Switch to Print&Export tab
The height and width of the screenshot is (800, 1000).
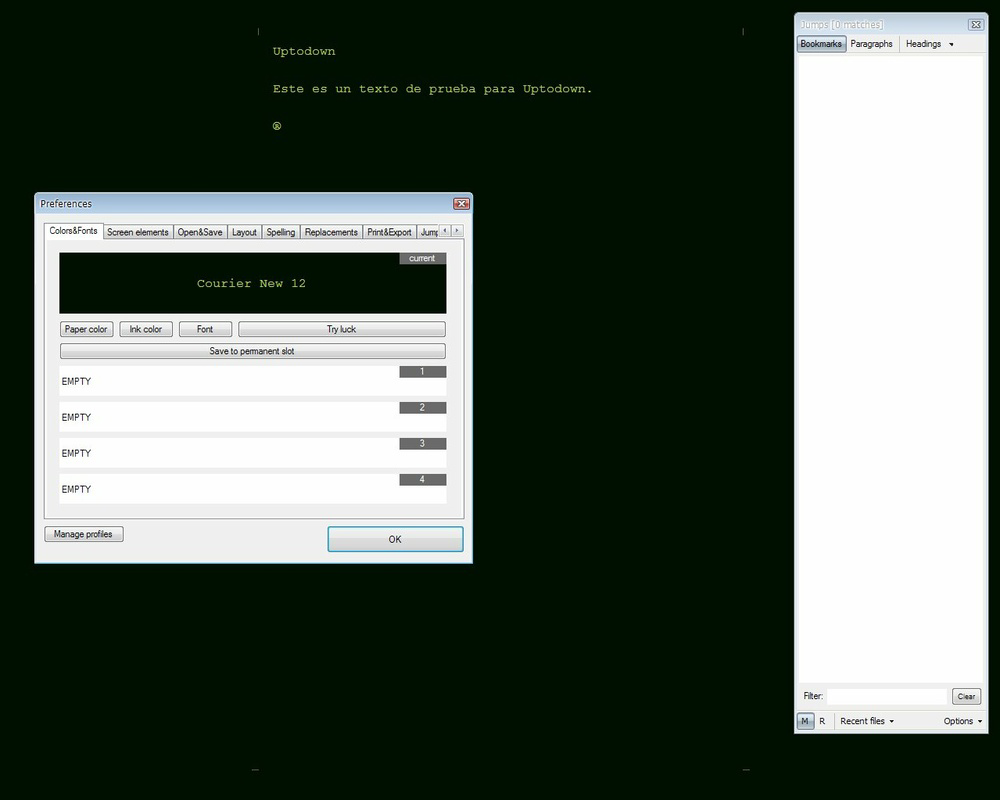click(389, 232)
